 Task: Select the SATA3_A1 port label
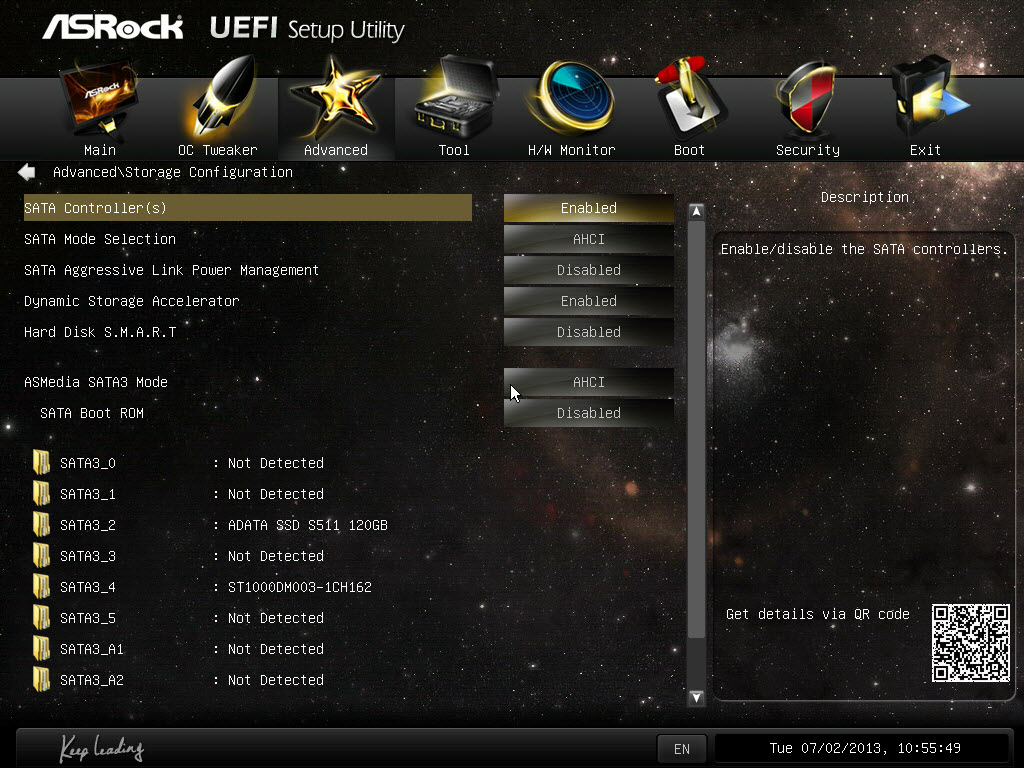[x=91, y=649]
